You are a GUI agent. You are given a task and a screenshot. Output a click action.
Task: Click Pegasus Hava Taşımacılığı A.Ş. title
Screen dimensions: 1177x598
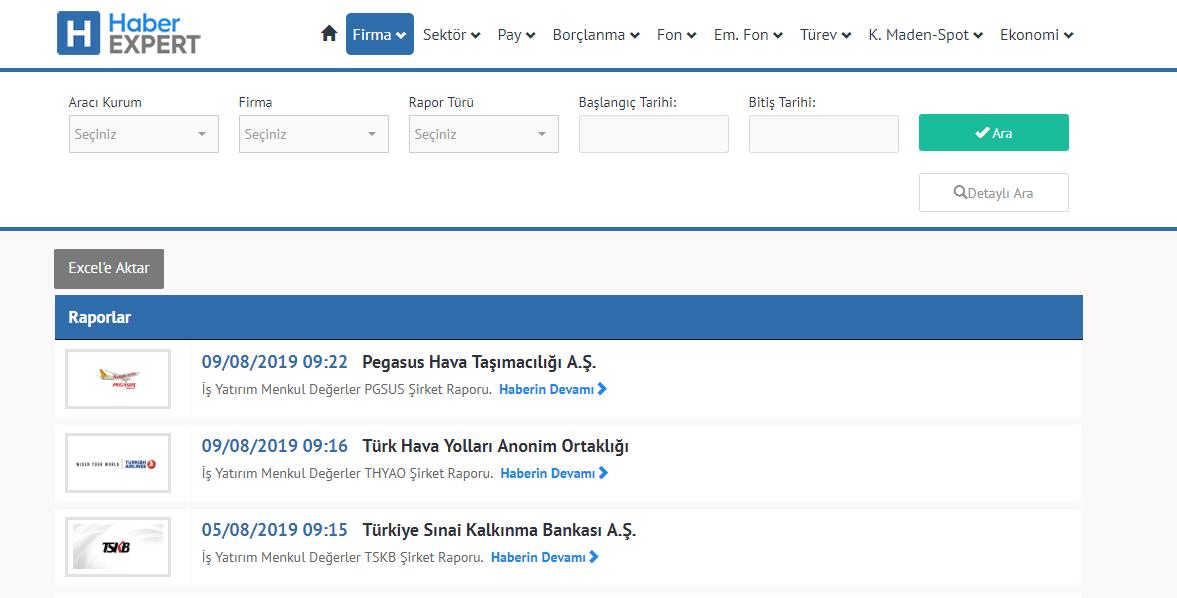coord(479,362)
